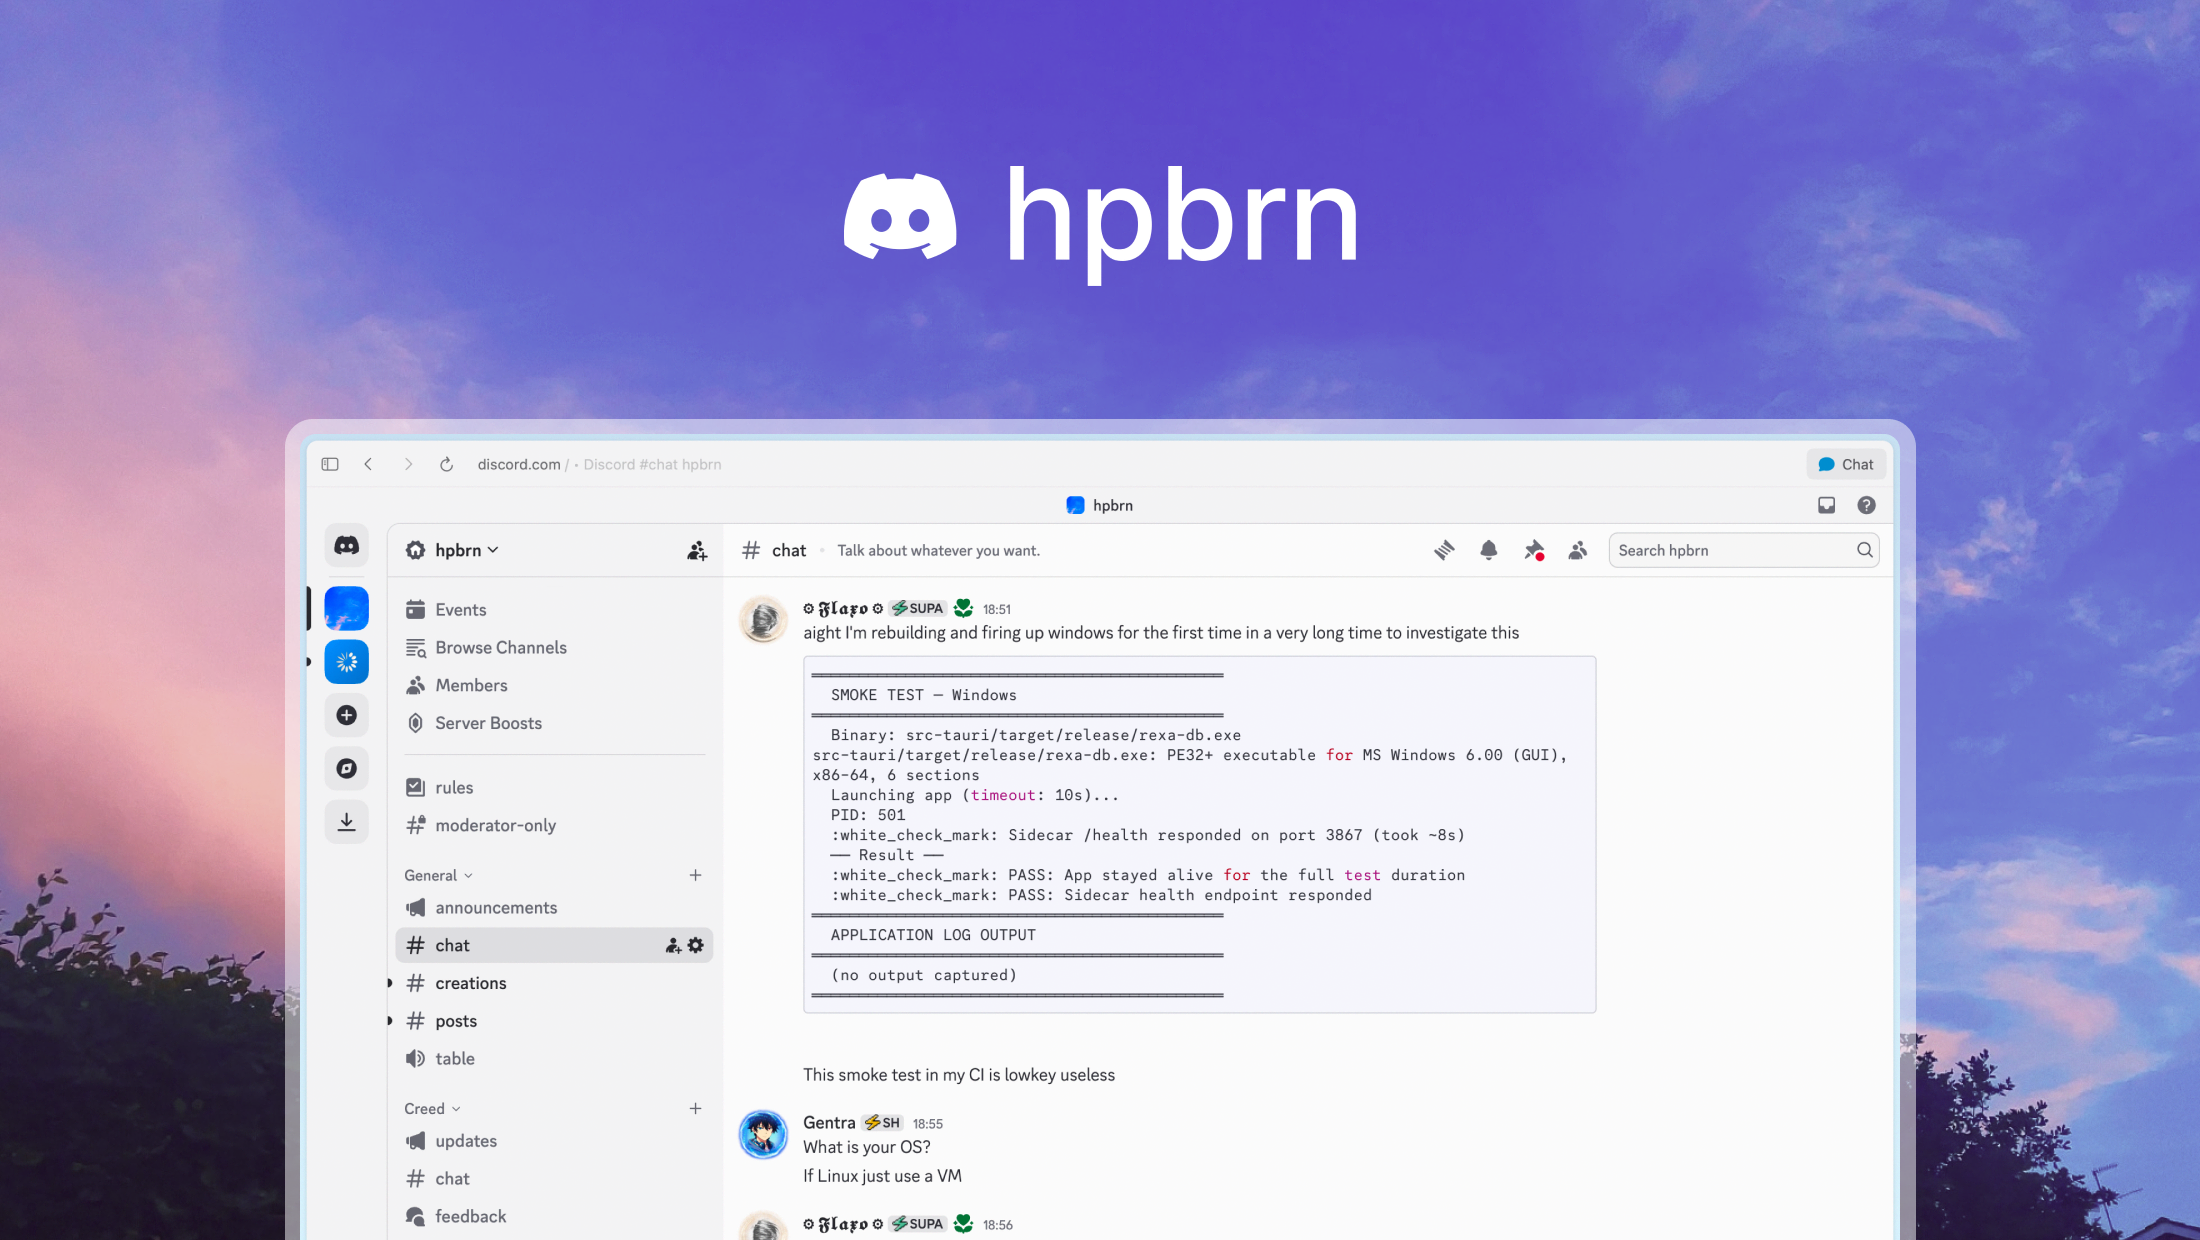Expand the posts channel threads arrow

pos(390,1021)
